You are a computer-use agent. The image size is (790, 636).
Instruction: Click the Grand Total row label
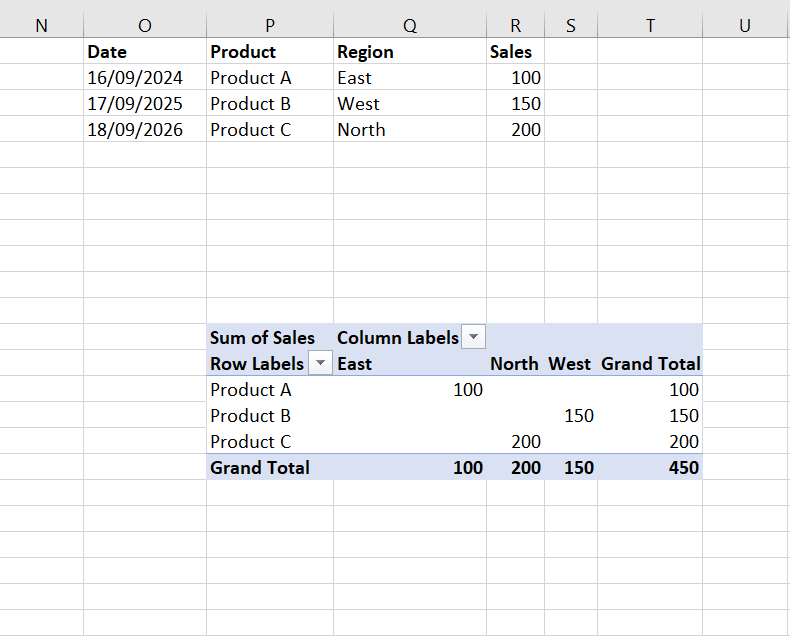coord(260,468)
